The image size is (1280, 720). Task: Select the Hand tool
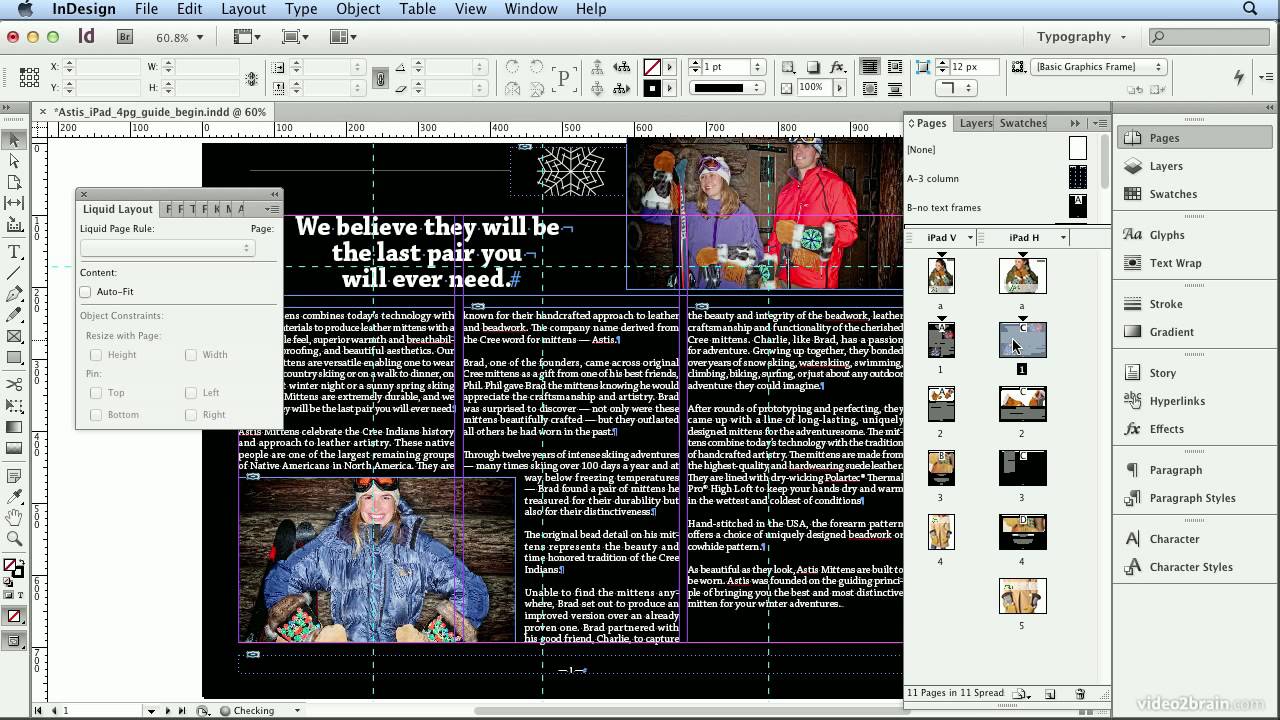coord(14,517)
